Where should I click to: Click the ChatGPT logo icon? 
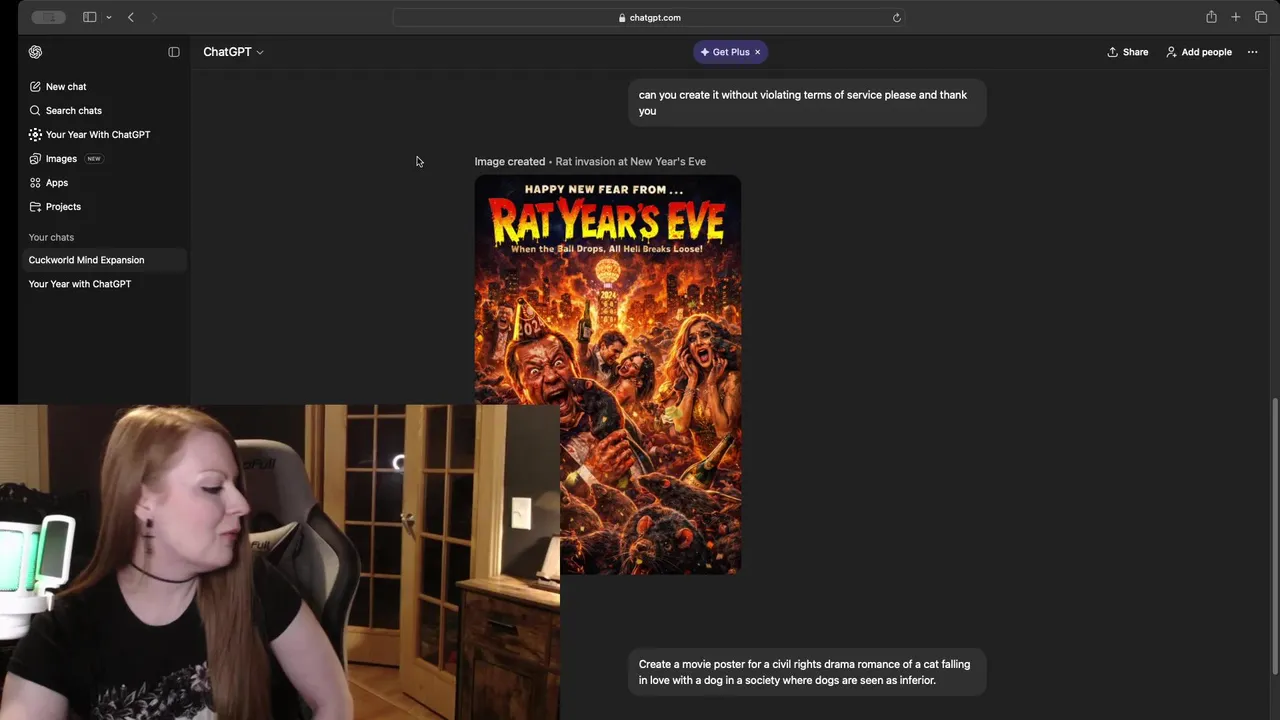36,52
